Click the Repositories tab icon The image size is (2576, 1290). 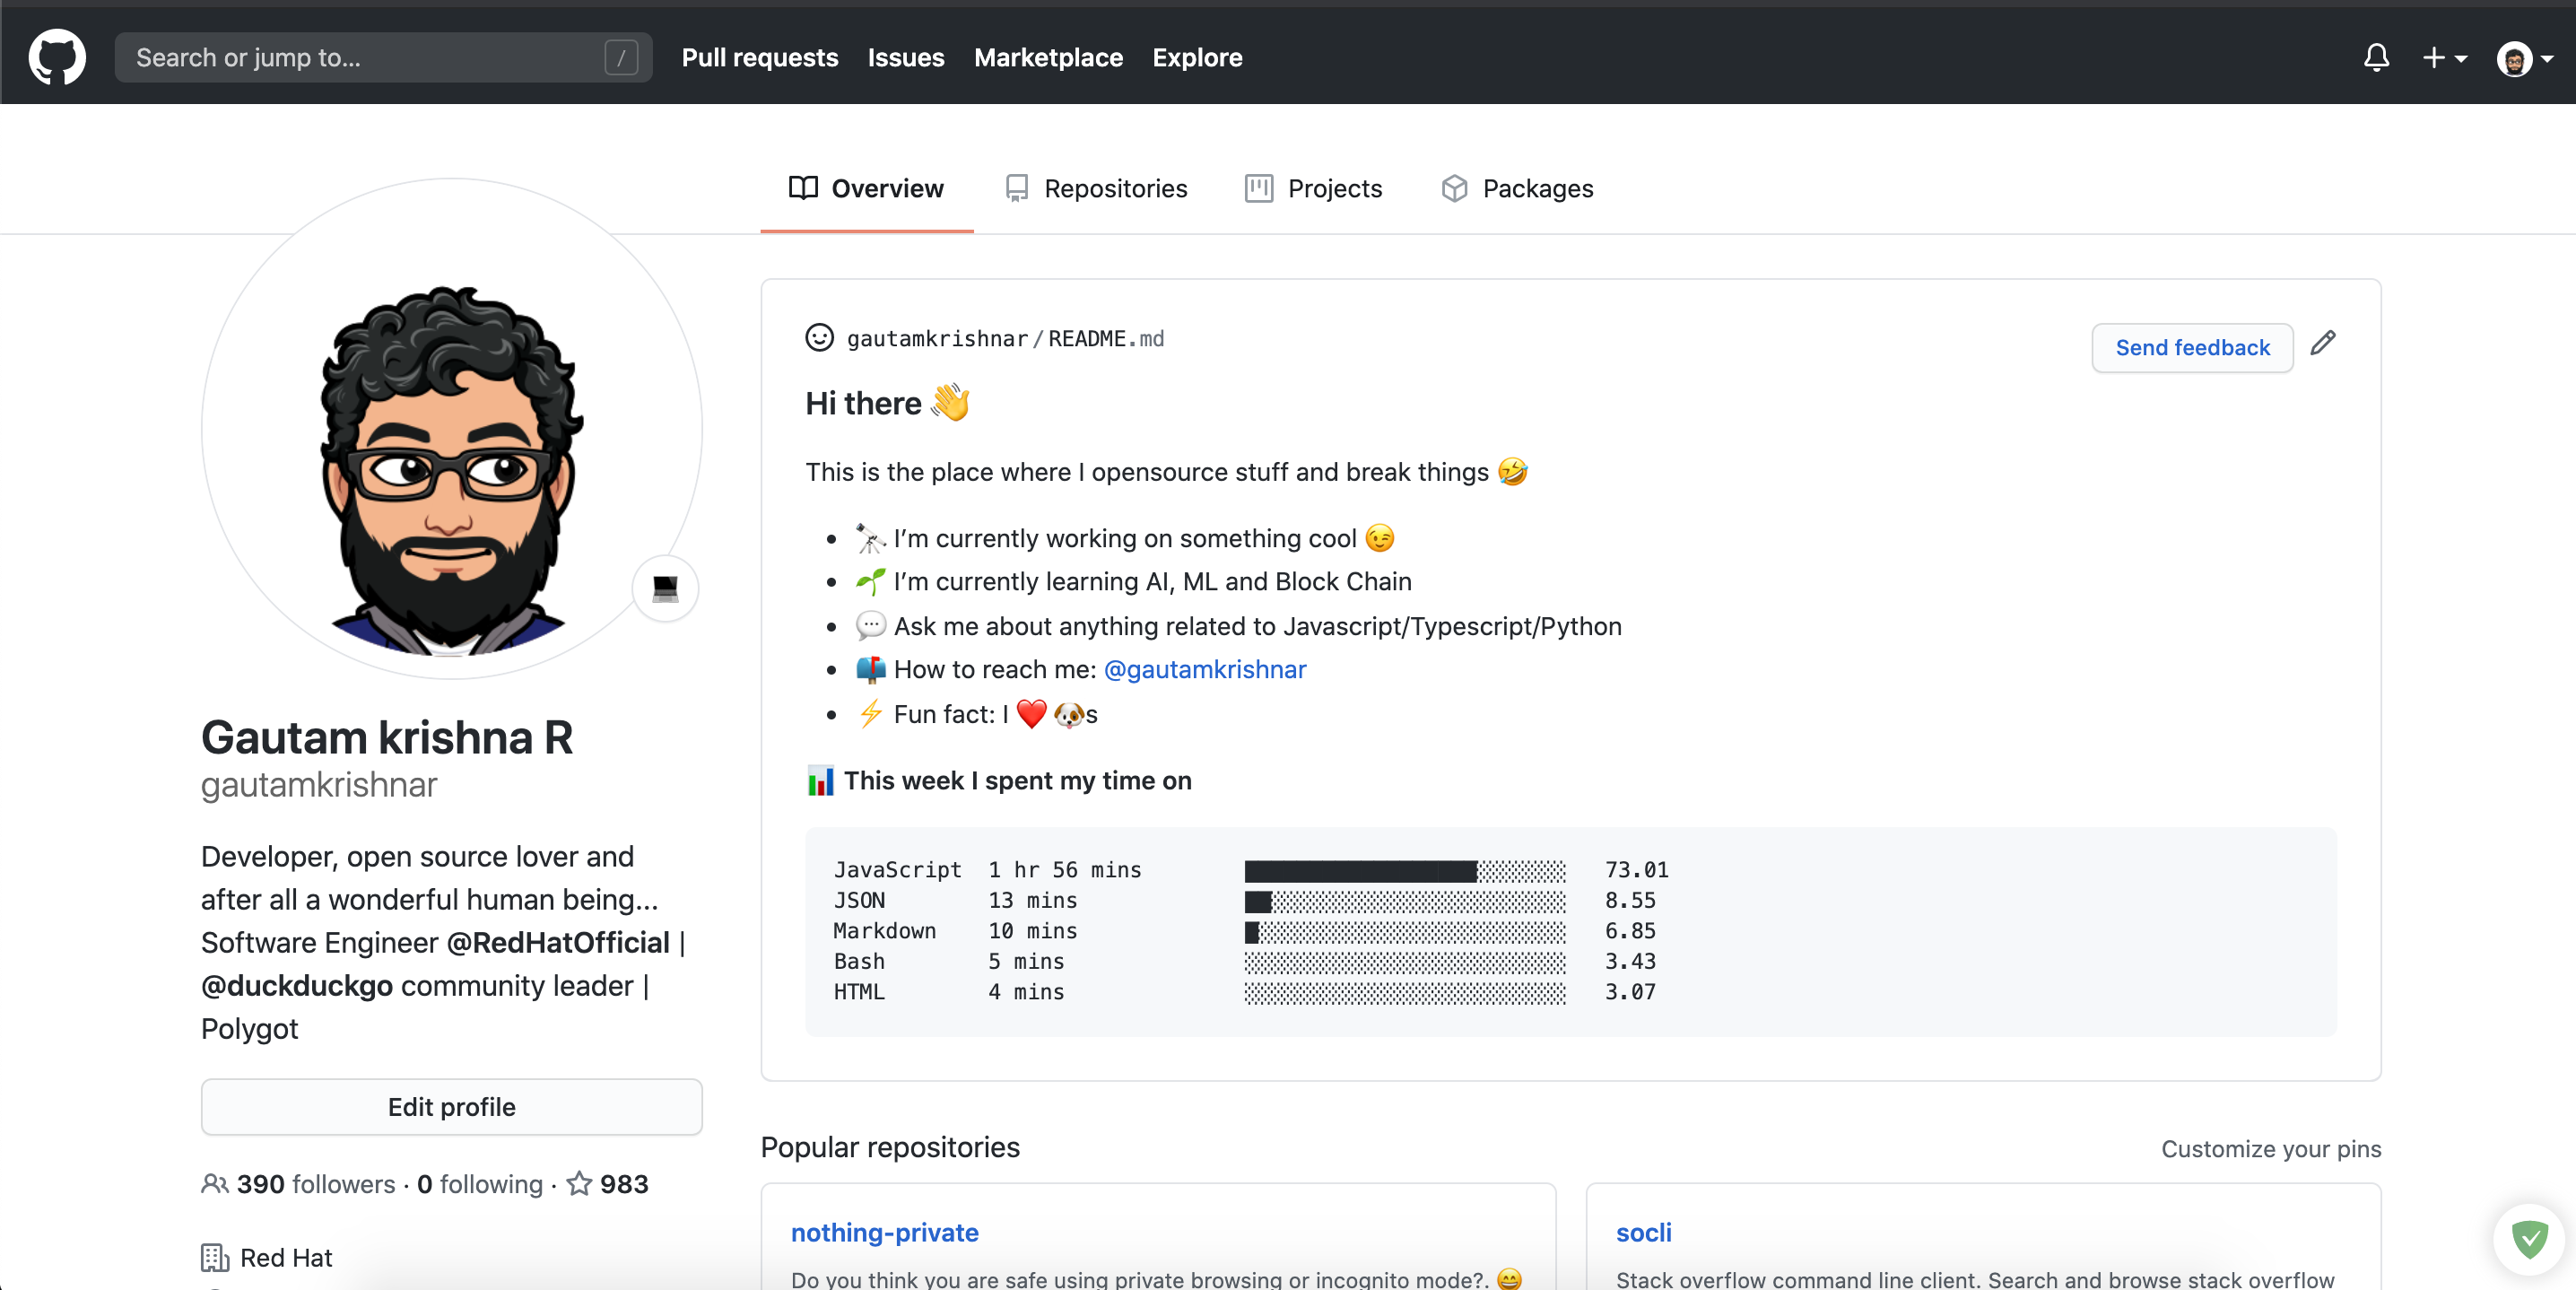tap(1016, 186)
